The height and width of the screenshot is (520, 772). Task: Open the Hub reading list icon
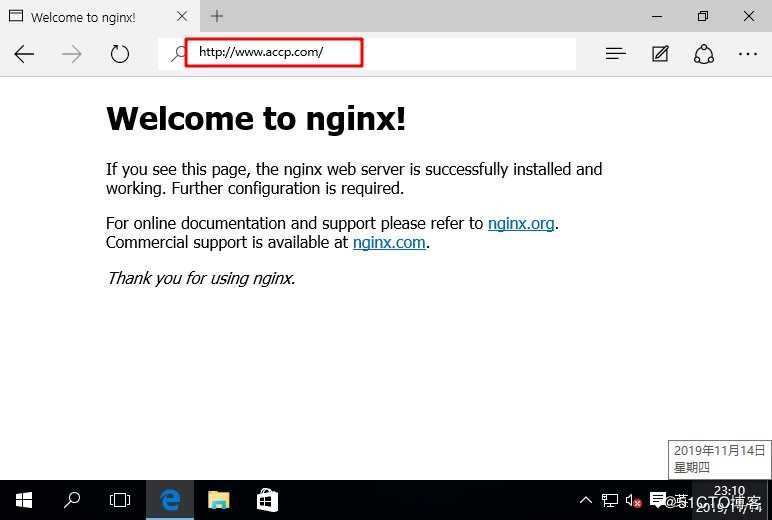point(615,53)
